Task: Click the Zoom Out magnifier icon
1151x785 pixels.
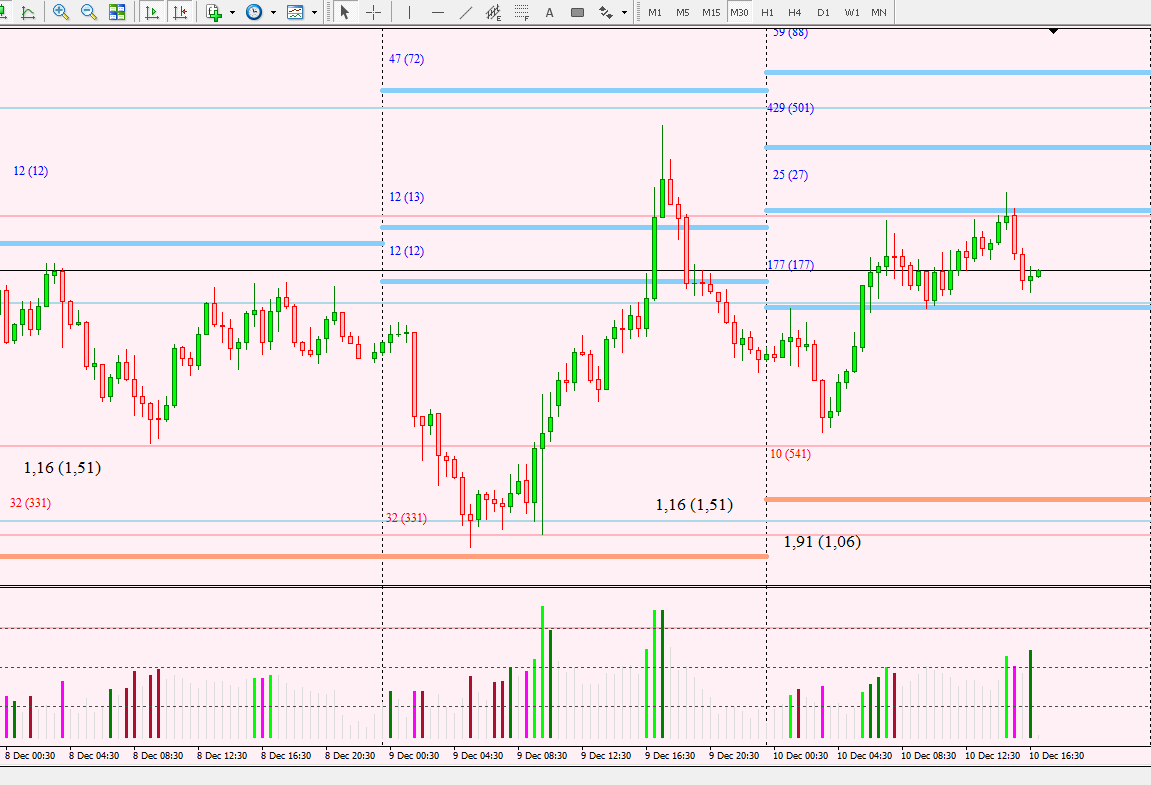Action: (x=89, y=12)
